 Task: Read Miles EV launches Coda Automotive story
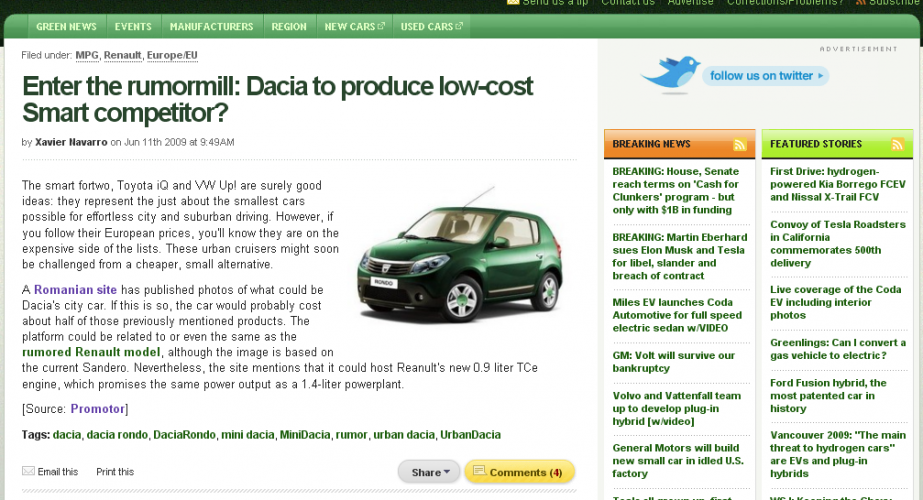677,315
